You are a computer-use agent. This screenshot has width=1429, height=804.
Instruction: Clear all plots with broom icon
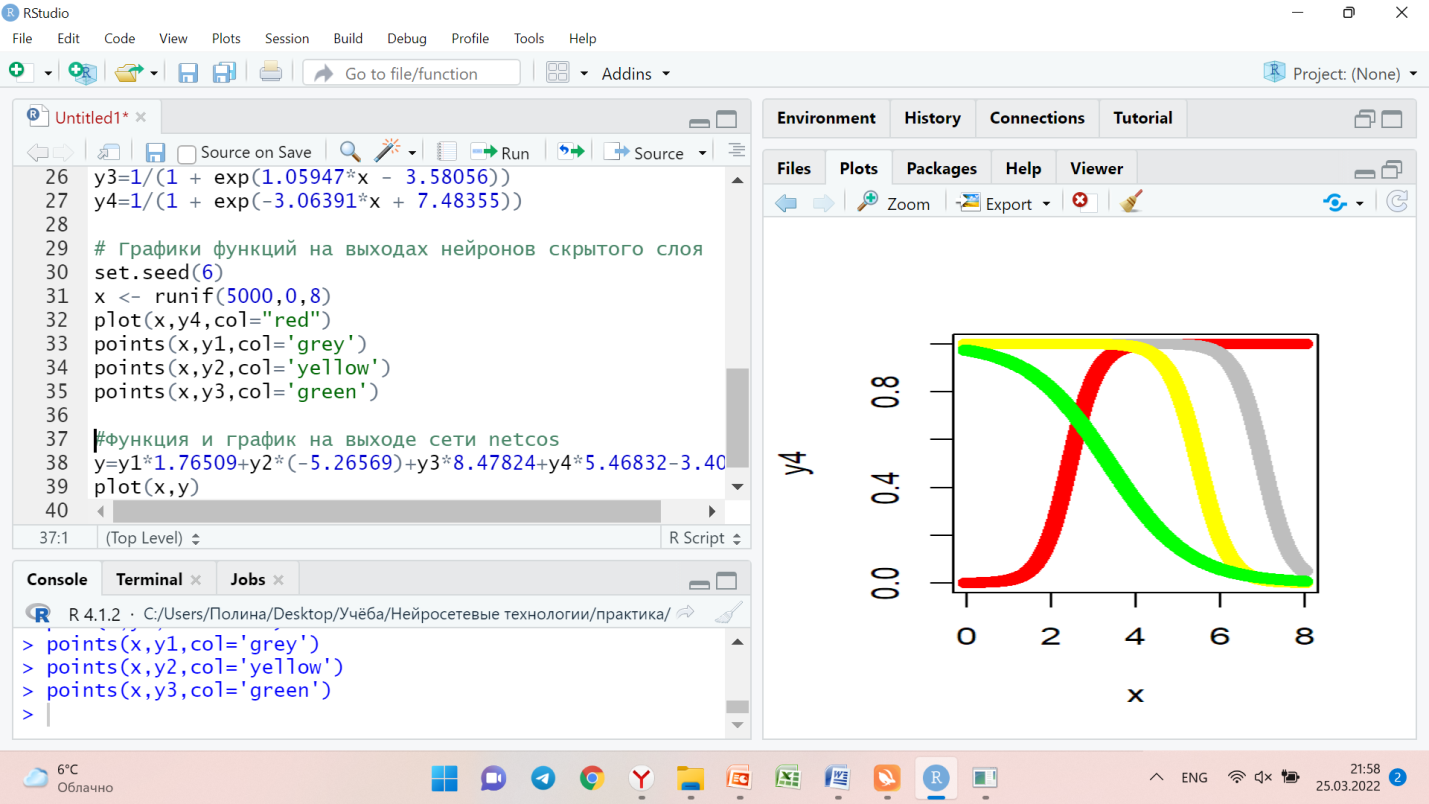point(1132,201)
